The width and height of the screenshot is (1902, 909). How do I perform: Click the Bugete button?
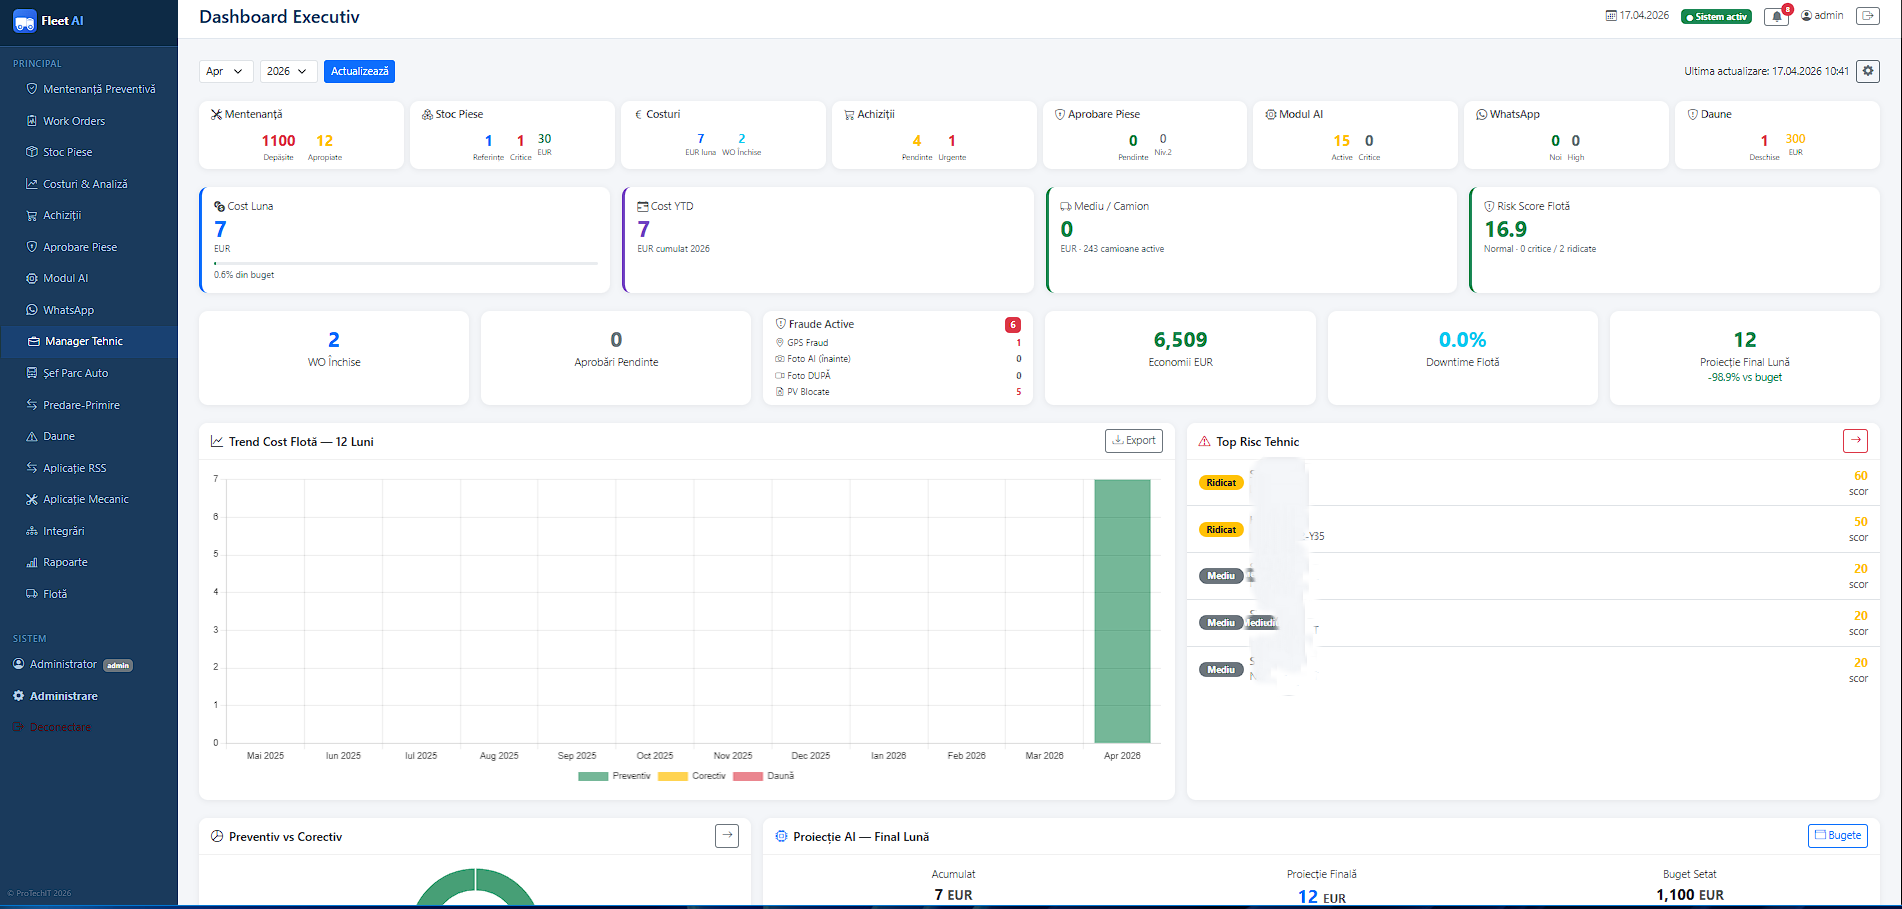coord(1838,835)
